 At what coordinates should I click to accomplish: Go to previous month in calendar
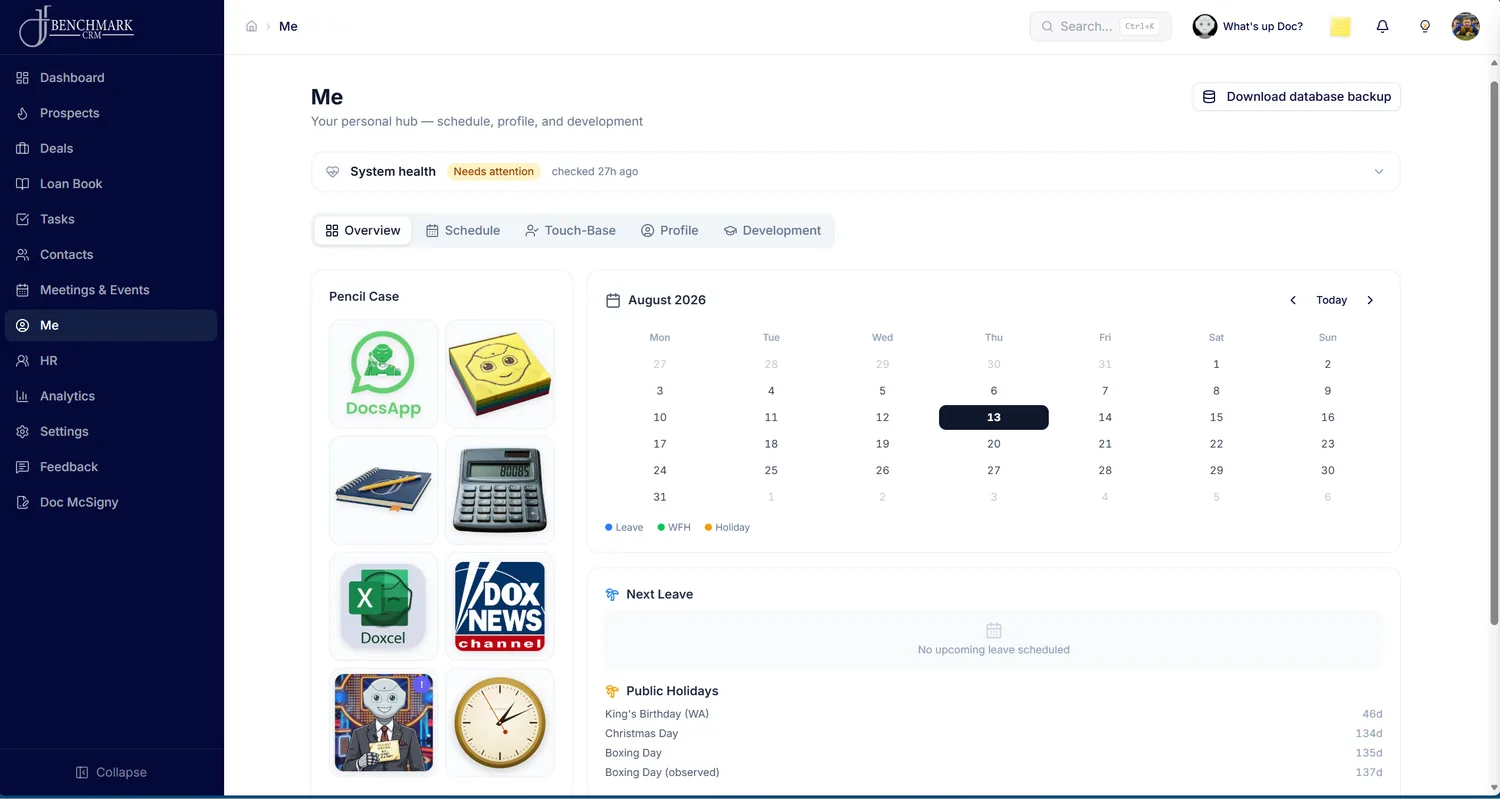pyautogui.click(x=1293, y=300)
